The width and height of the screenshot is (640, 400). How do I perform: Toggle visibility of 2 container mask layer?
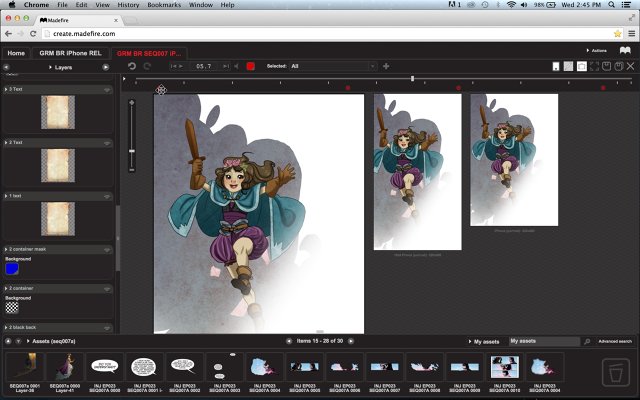coord(107,249)
